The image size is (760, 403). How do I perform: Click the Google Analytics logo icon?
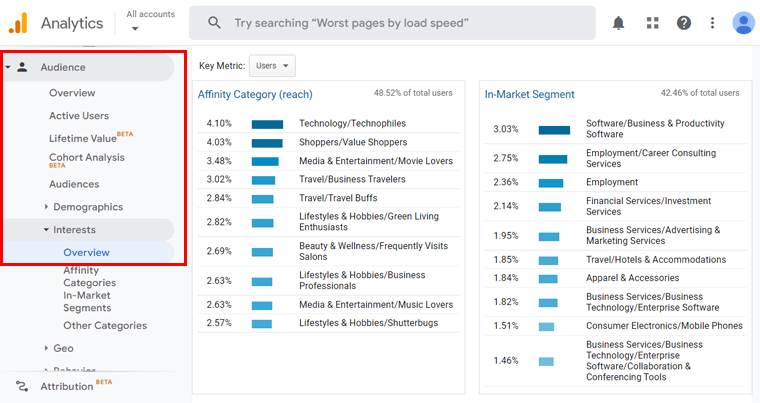tap(18, 23)
